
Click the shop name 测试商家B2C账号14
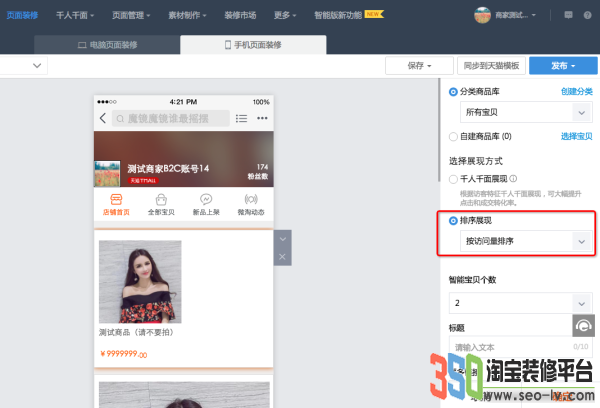coord(168,168)
